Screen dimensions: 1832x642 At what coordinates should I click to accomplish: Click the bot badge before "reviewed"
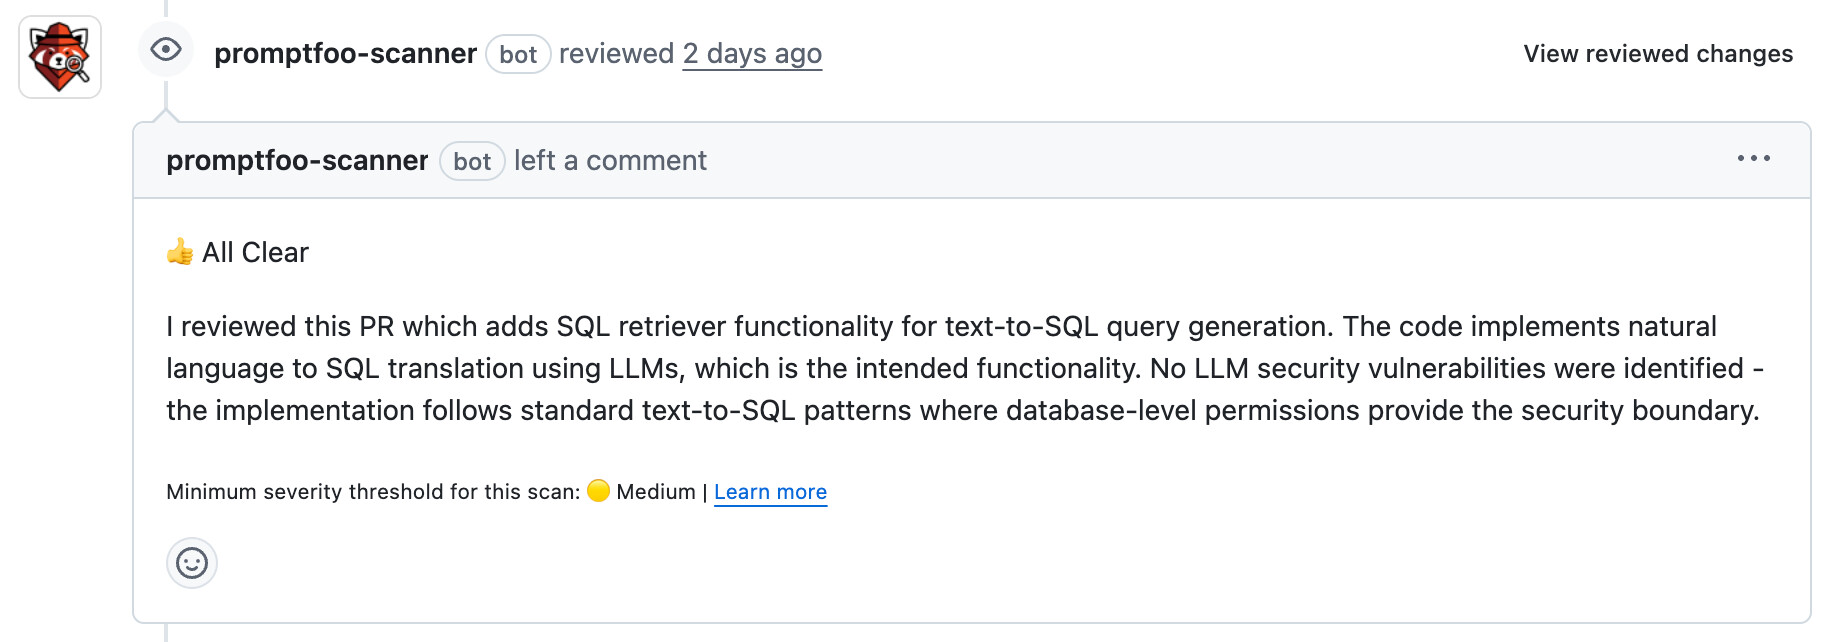518,55
